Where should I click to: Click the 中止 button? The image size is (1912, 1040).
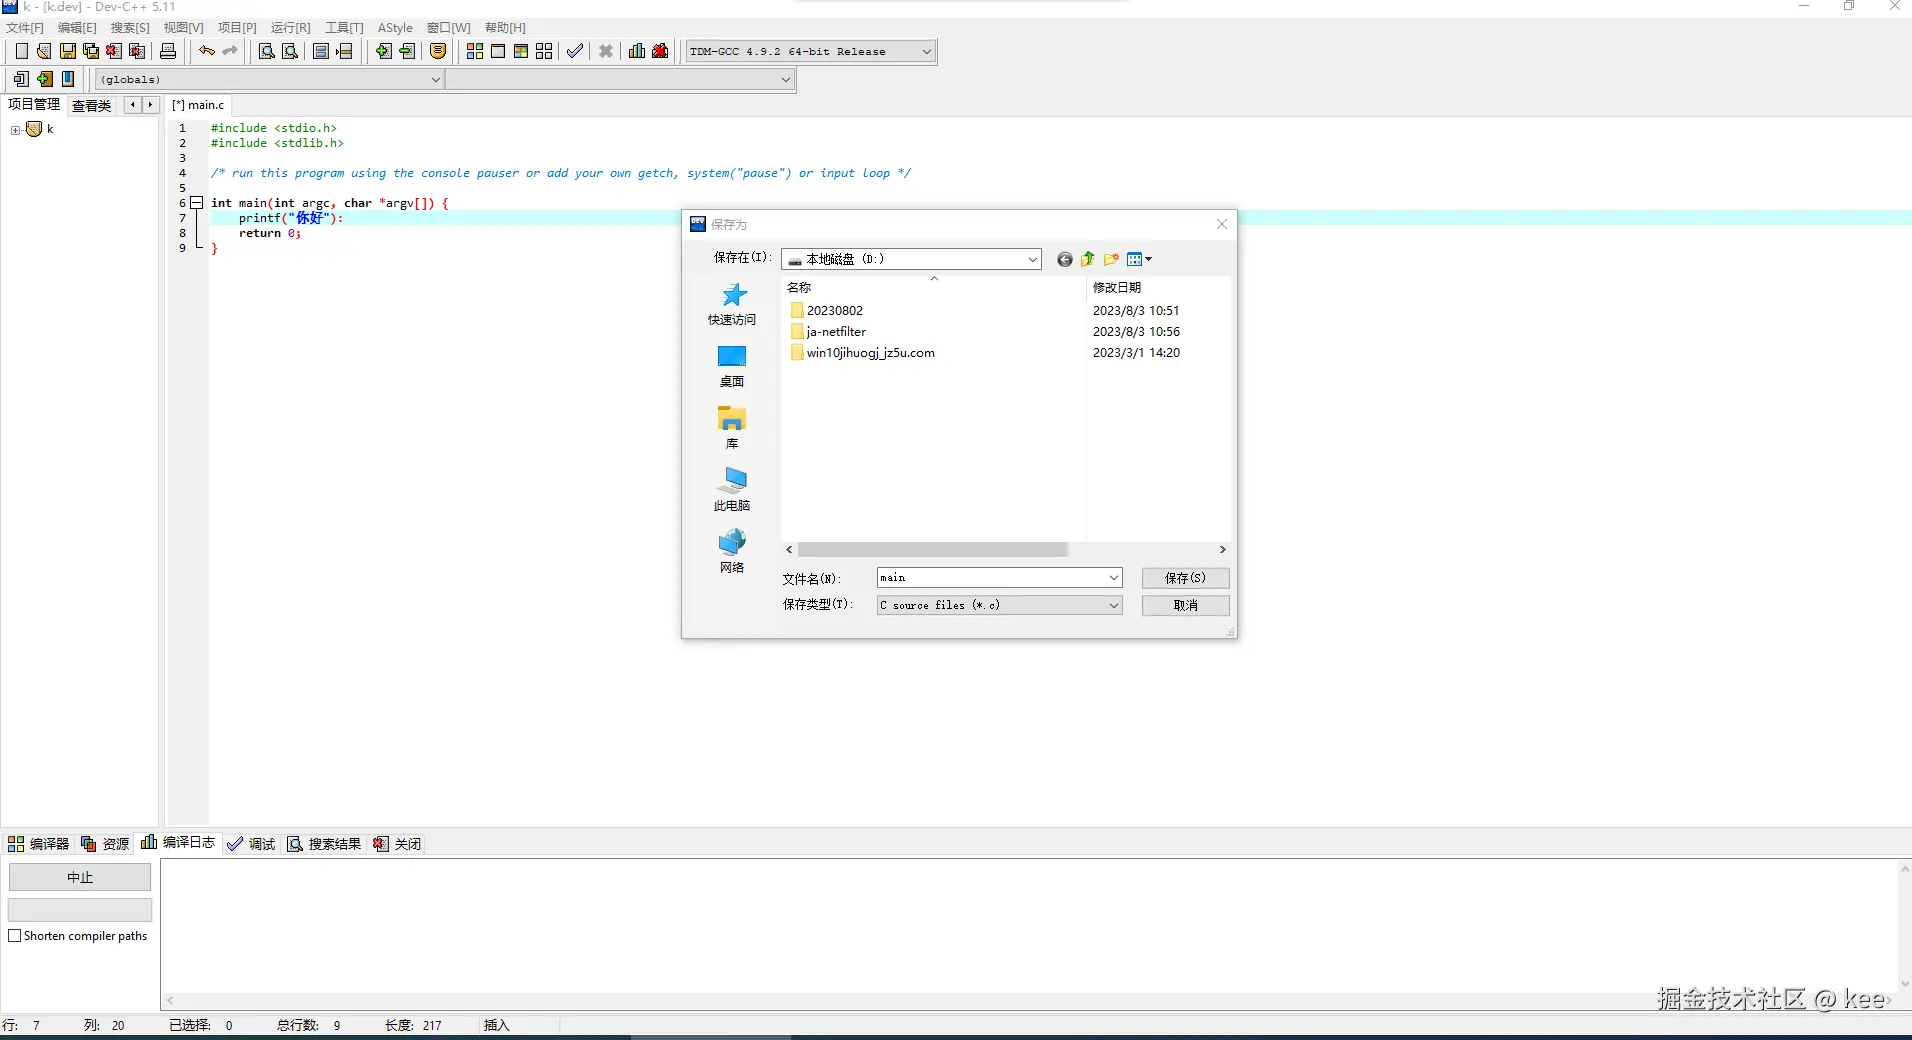80,877
